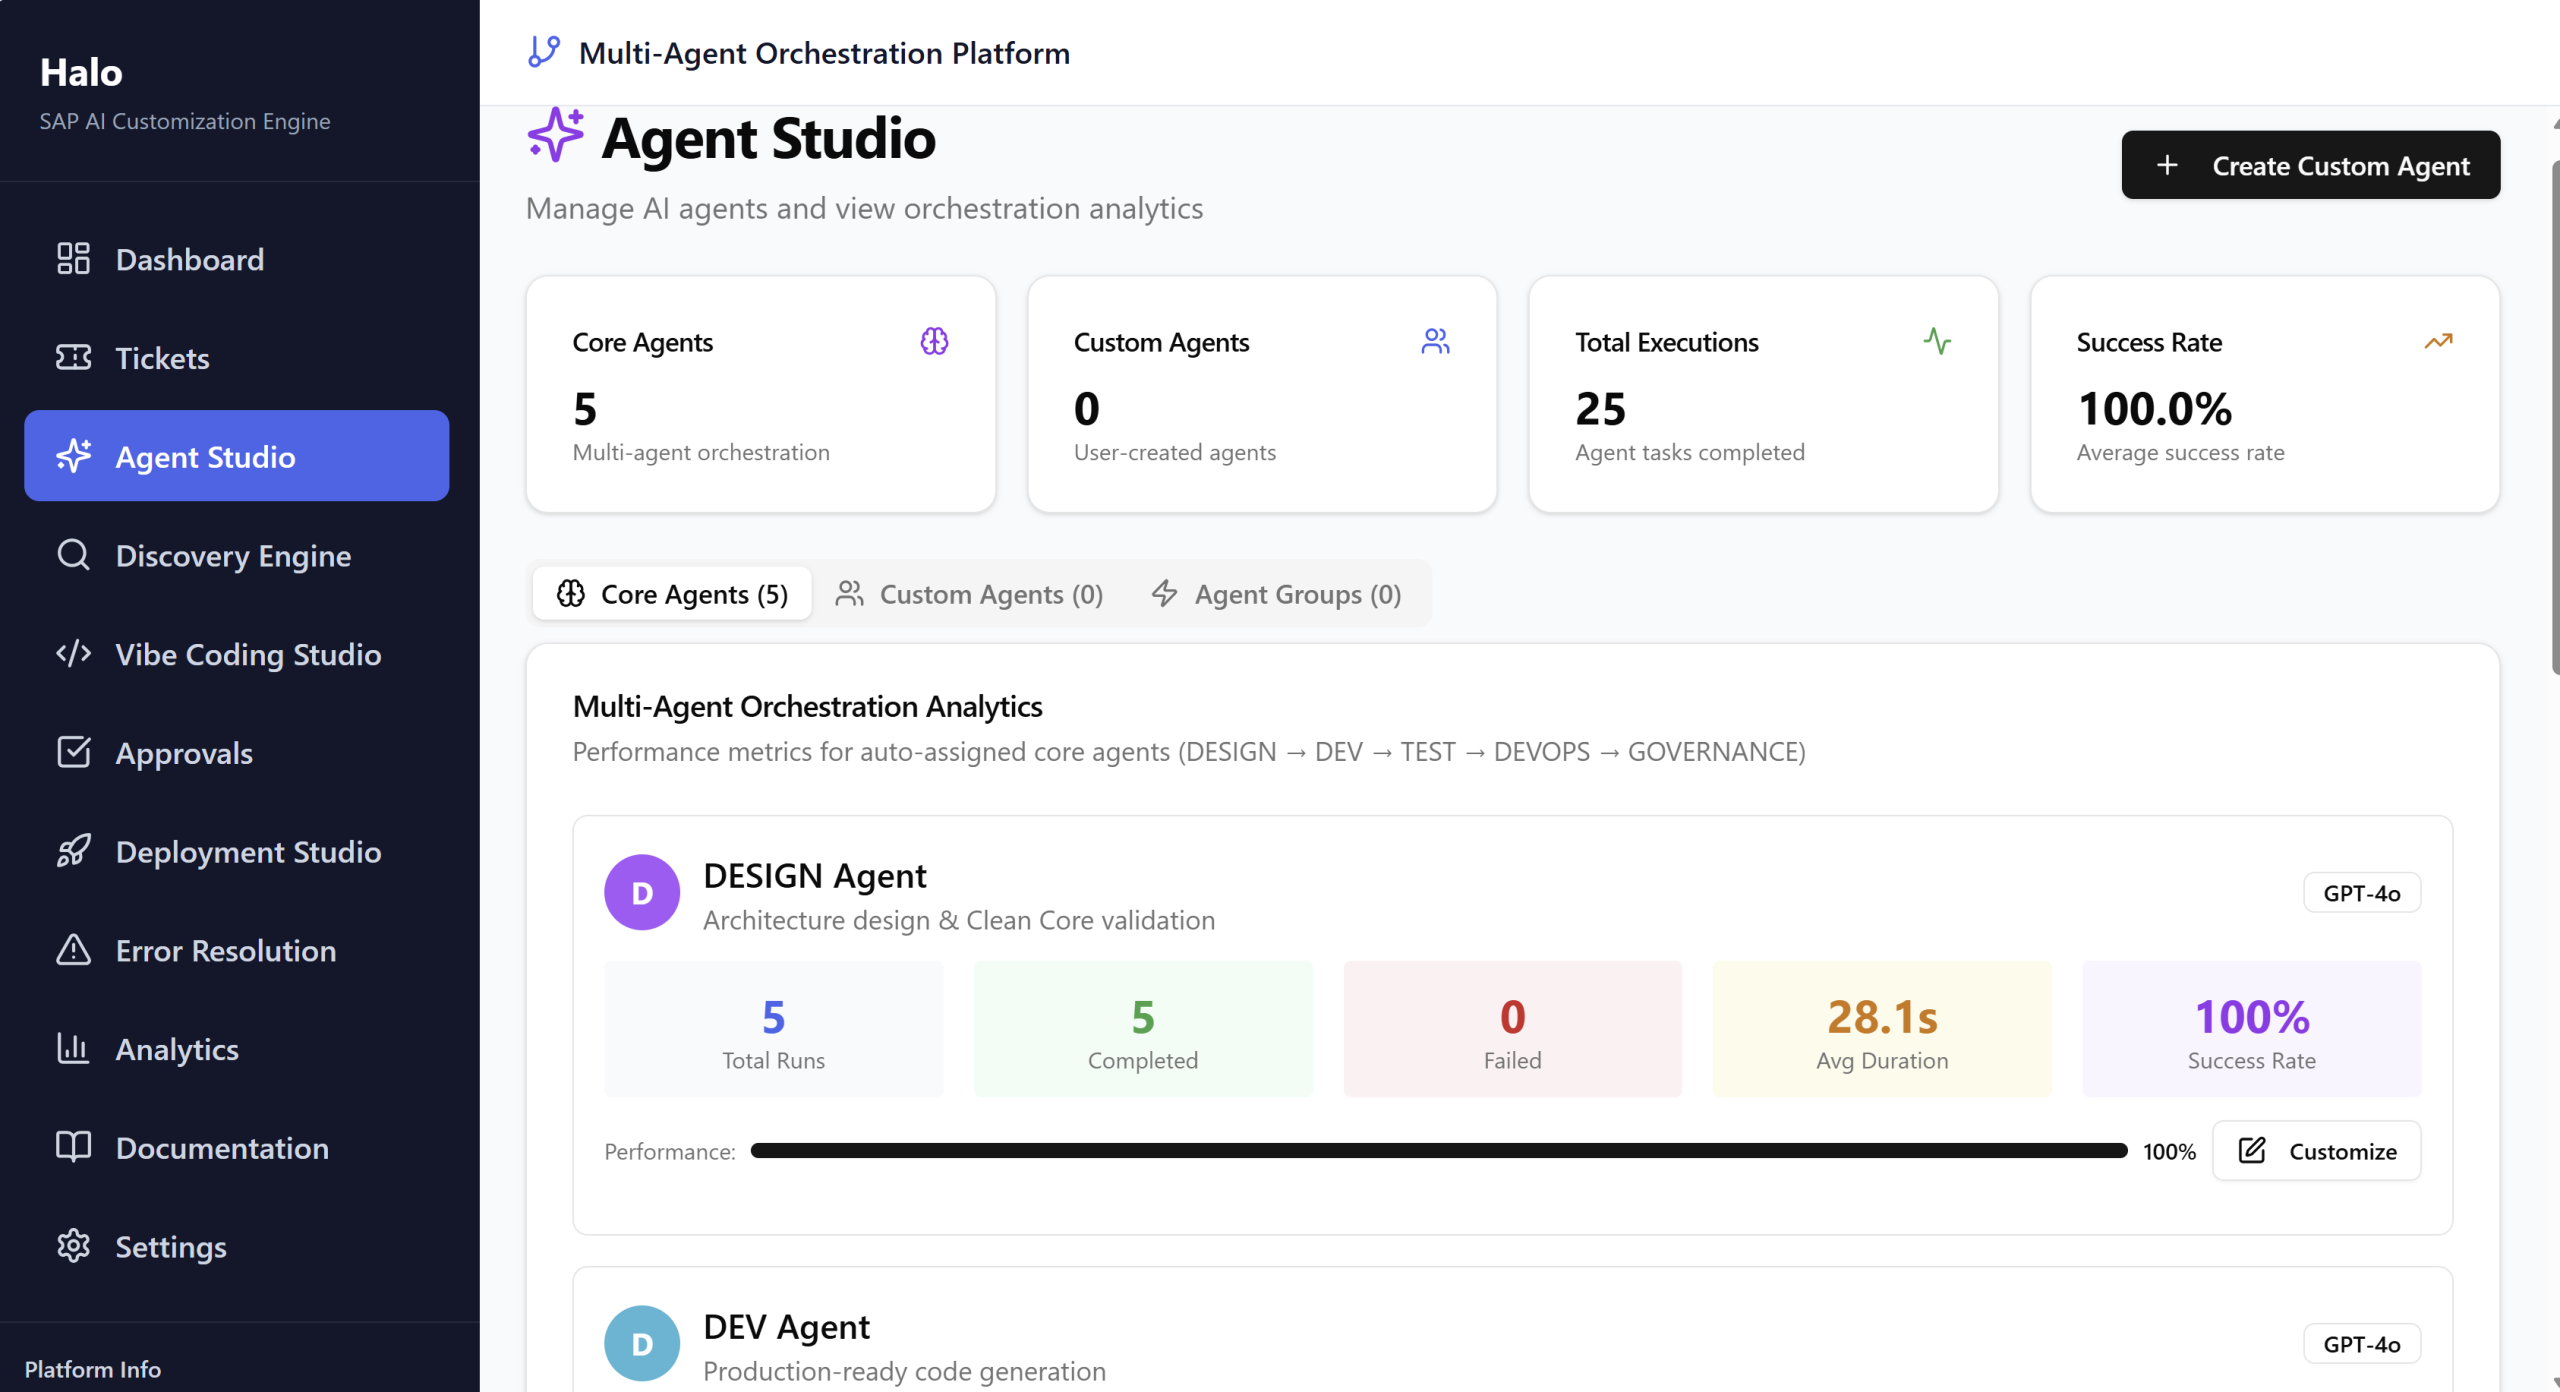Click the Analytics bar chart icon
This screenshot has height=1392, width=2560.
(73, 1048)
